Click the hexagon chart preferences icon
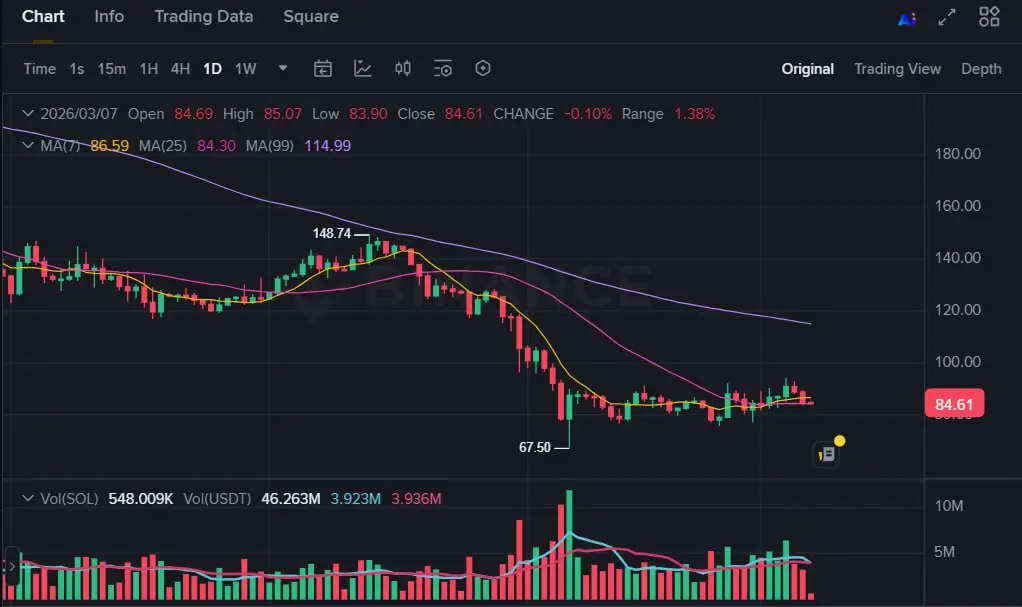Screen dimensions: 1022x607 point(483,69)
